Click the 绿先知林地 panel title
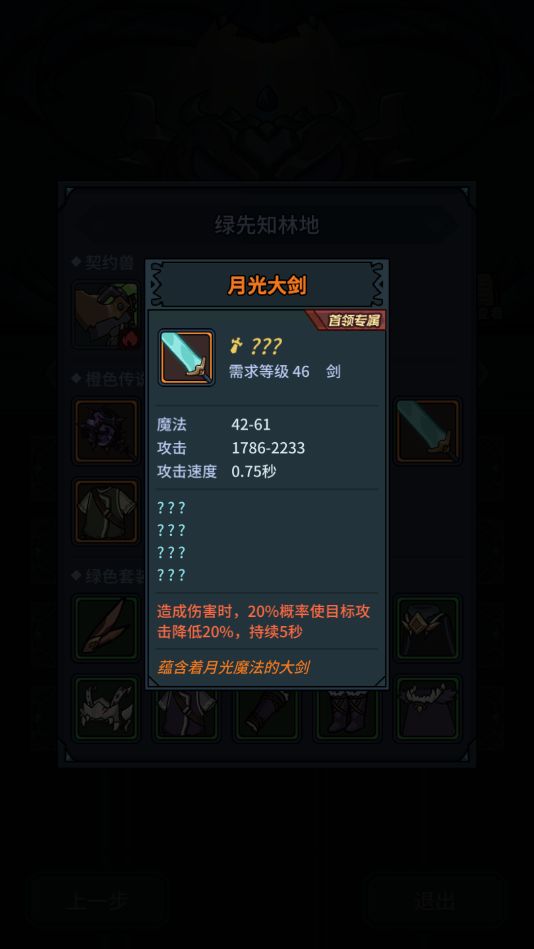The image size is (534, 949). click(267, 225)
